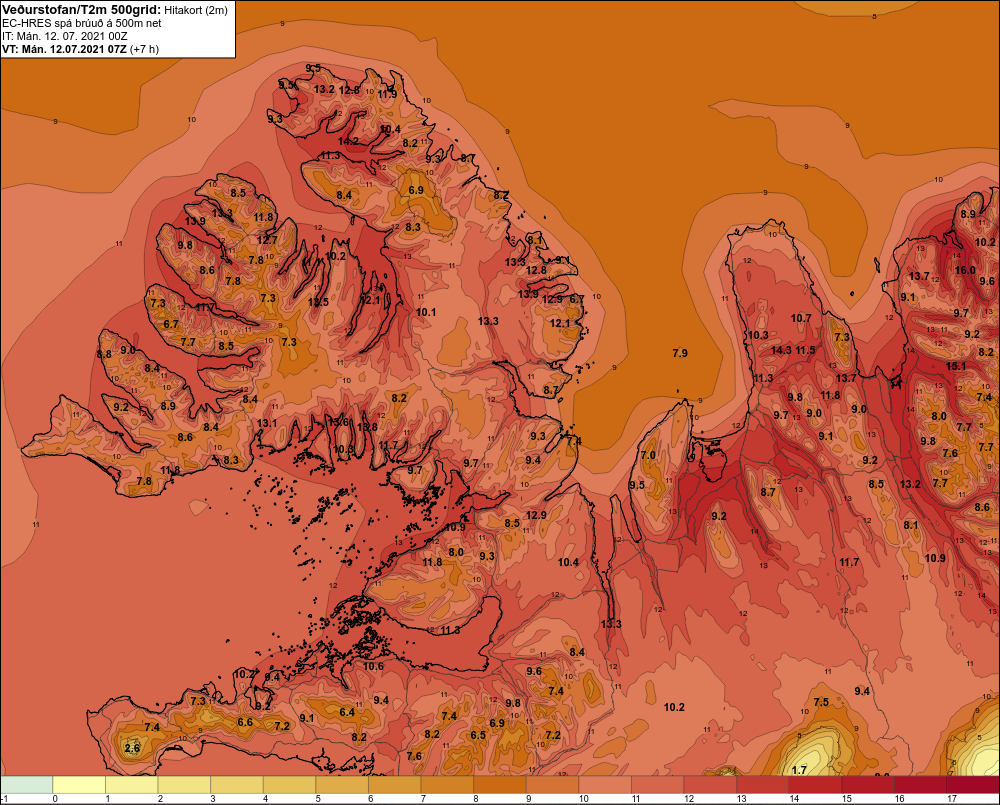The height and width of the screenshot is (805, 1000).
Task: Click the map temperature value 13.1
Action: pyautogui.click(x=267, y=423)
